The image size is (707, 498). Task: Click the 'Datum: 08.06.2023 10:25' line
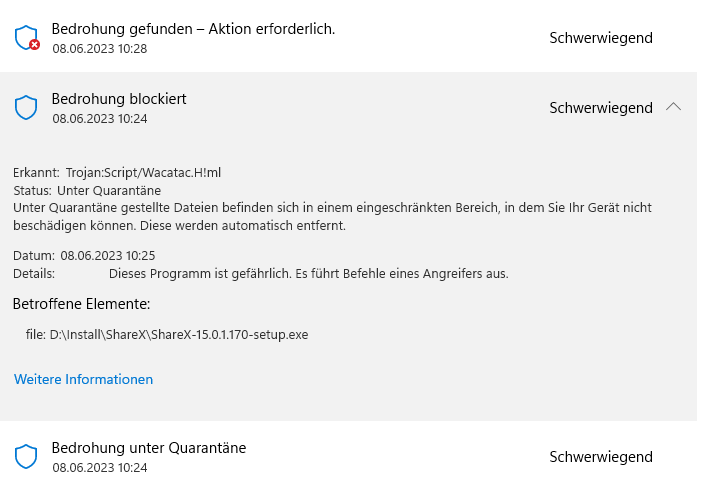coord(84,256)
